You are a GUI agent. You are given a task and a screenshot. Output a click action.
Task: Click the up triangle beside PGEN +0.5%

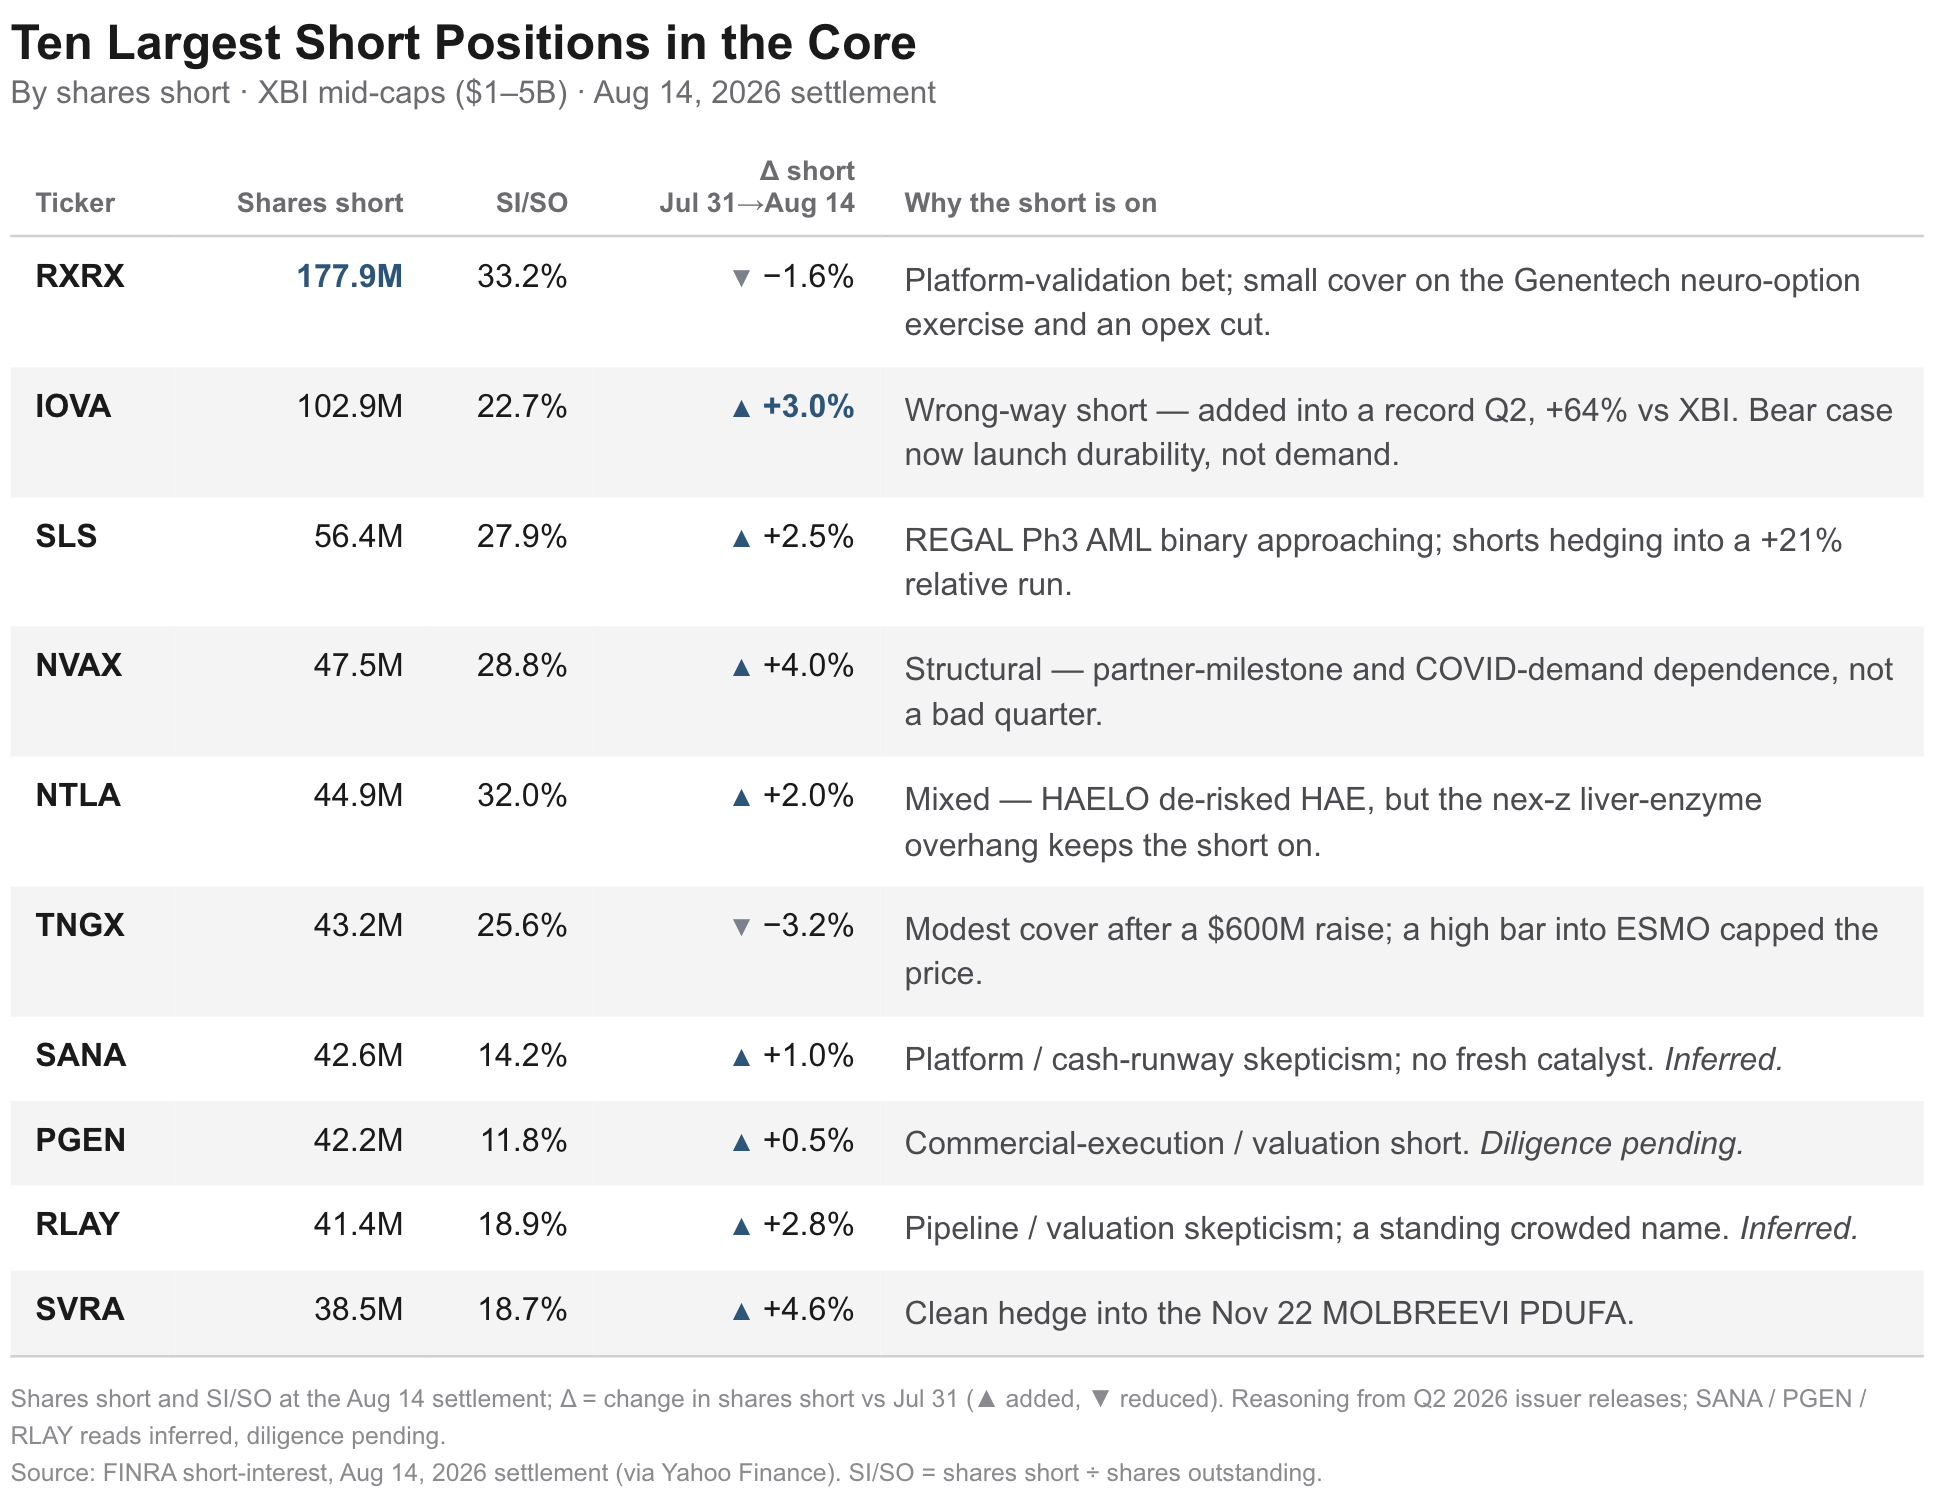coord(741,1142)
